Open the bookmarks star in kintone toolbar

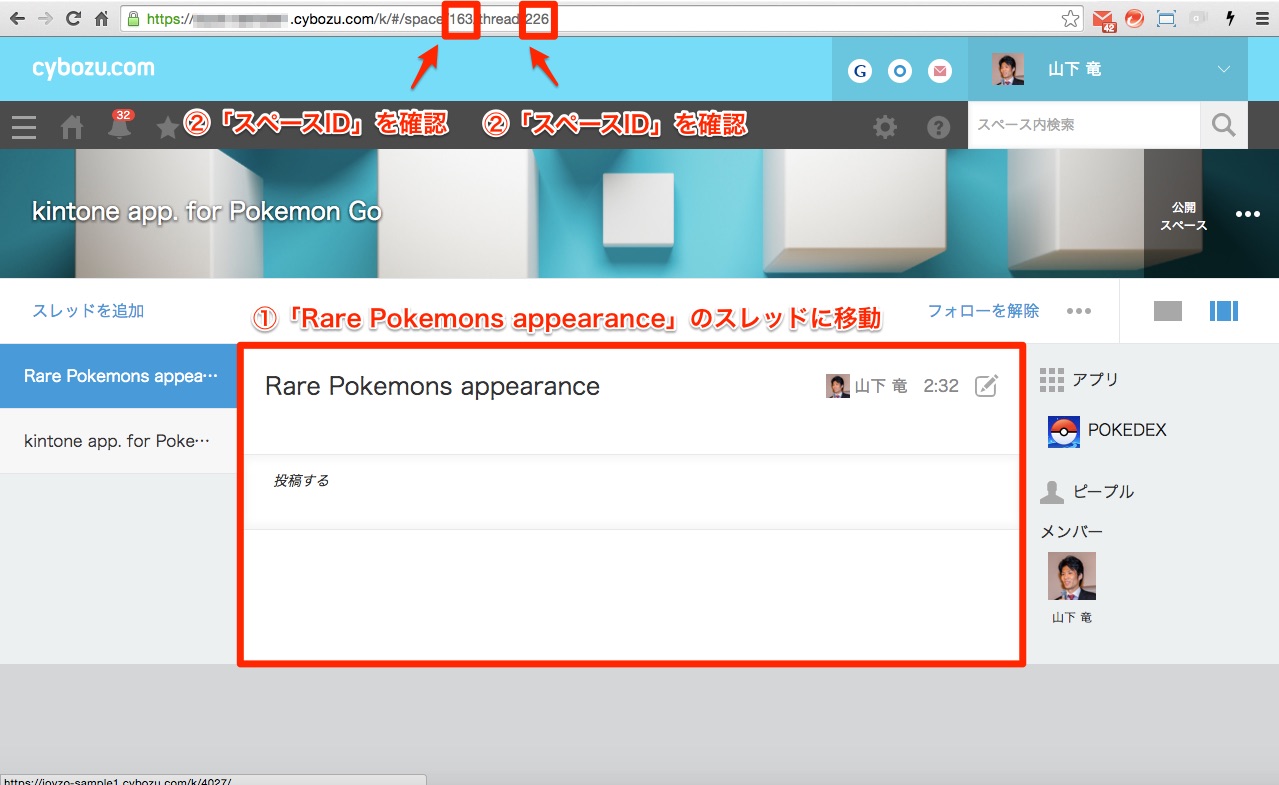(167, 127)
